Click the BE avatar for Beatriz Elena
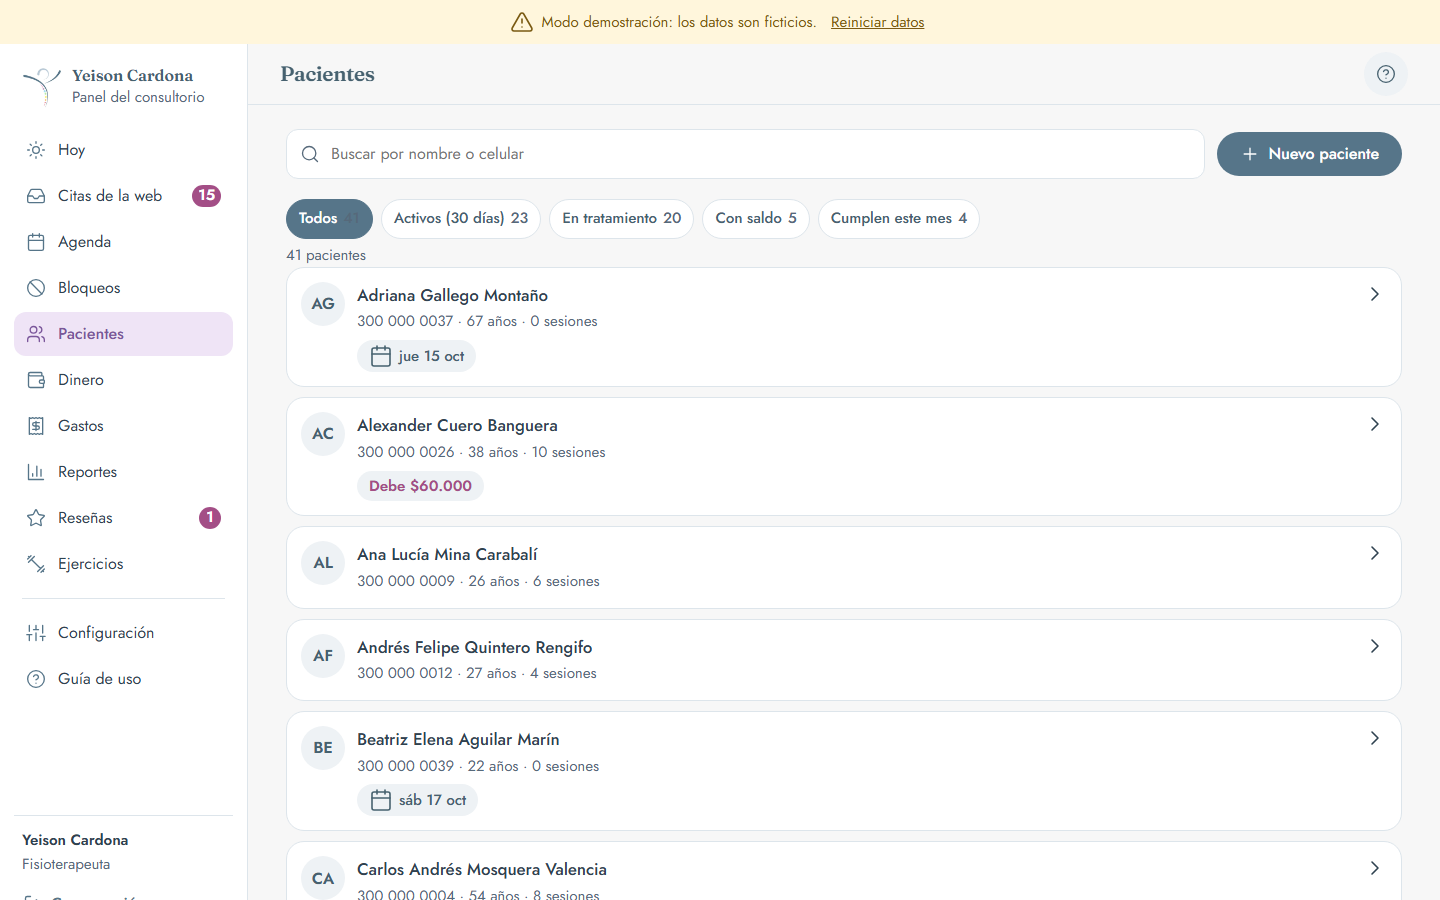This screenshot has height=900, width=1440. 323,748
